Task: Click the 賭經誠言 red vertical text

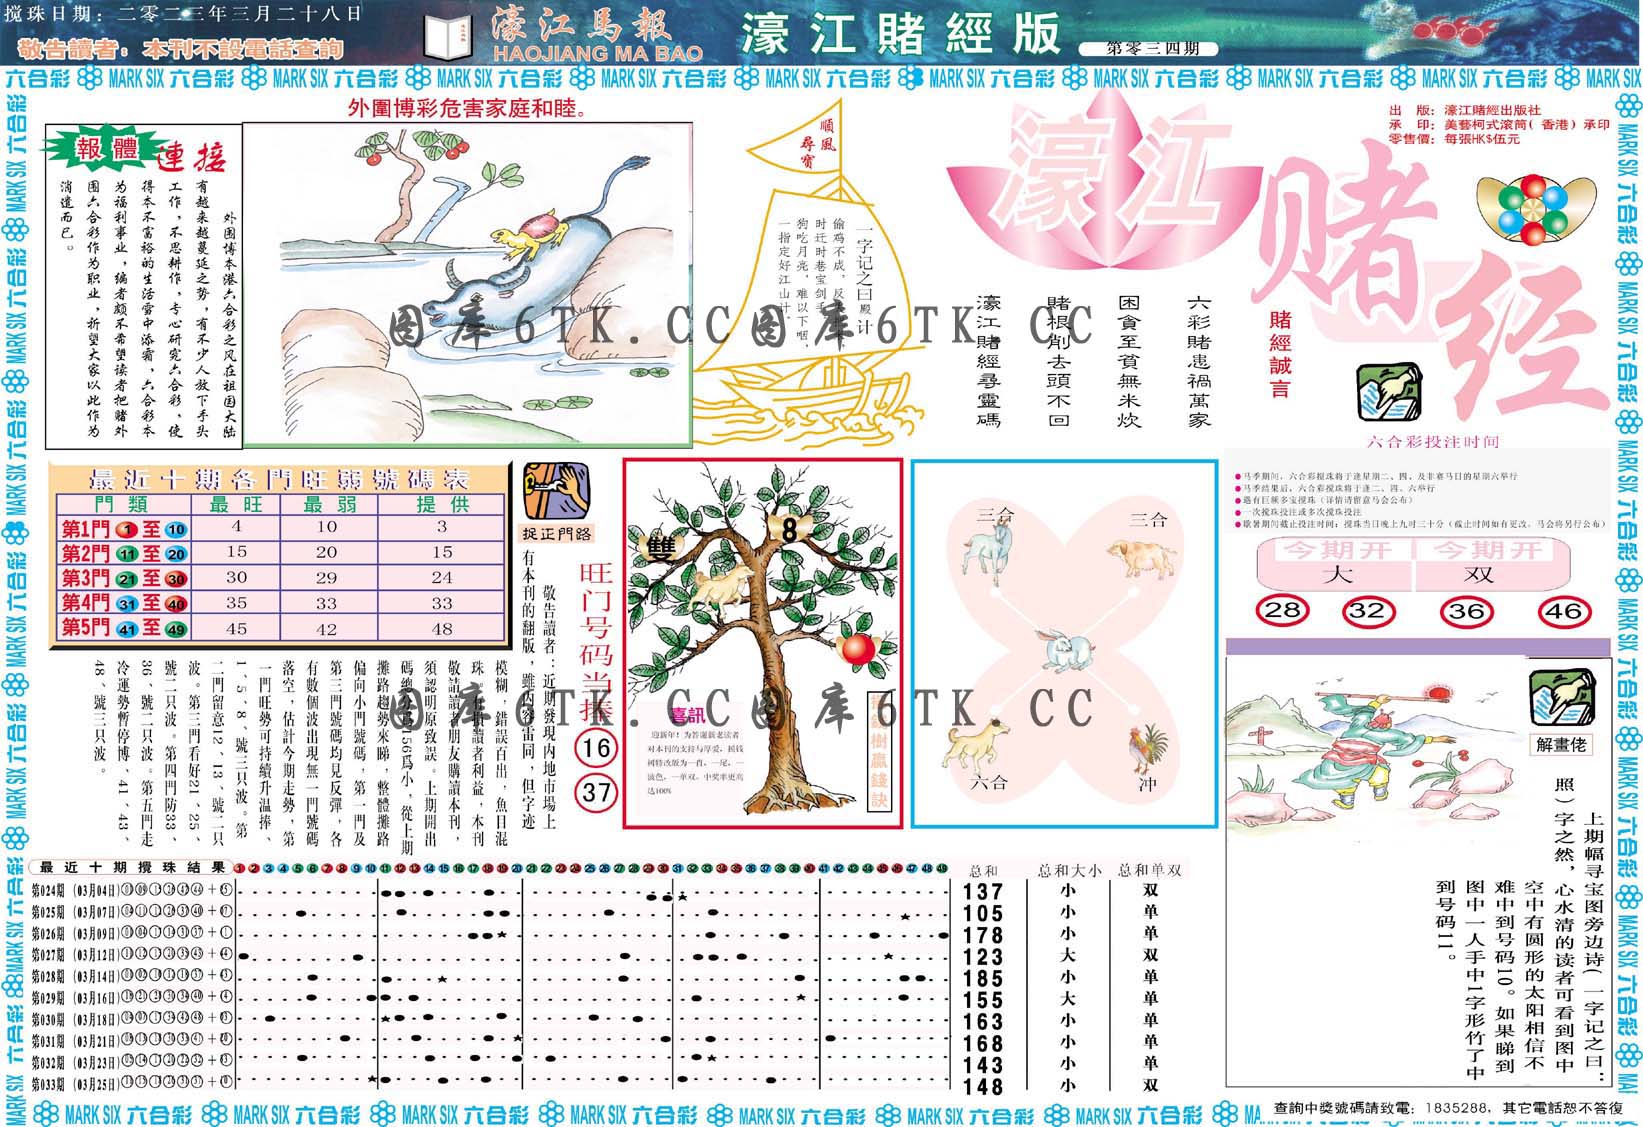Action: [x=1281, y=355]
